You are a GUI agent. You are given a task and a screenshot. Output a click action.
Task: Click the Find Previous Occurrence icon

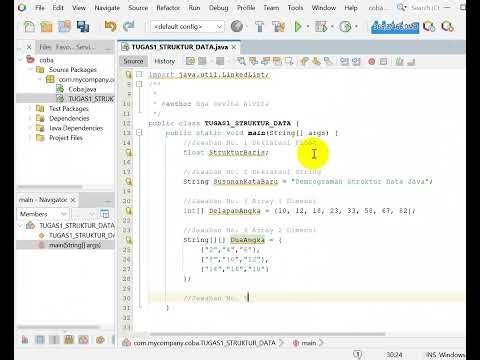pyautogui.click(x=253, y=61)
